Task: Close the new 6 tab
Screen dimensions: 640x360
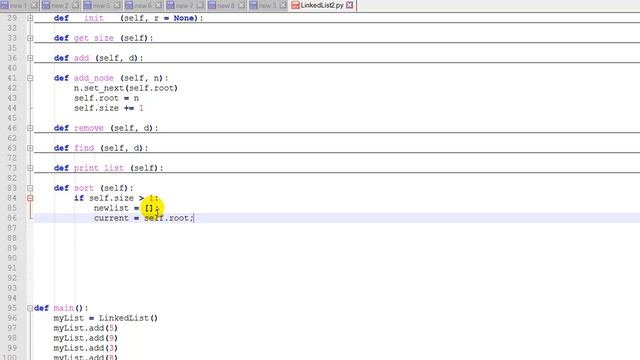Action: (x=158, y=5)
